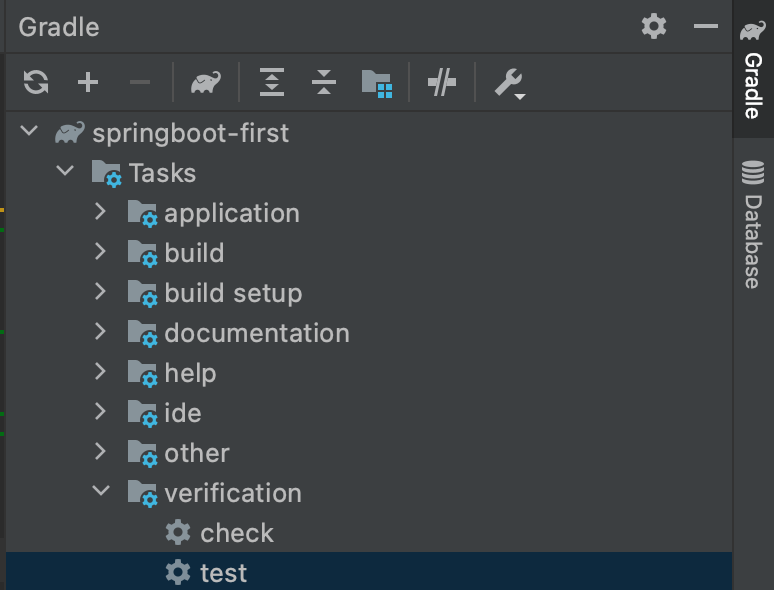Click the detach project minus icon
This screenshot has width=774, height=590.
point(140,82)
